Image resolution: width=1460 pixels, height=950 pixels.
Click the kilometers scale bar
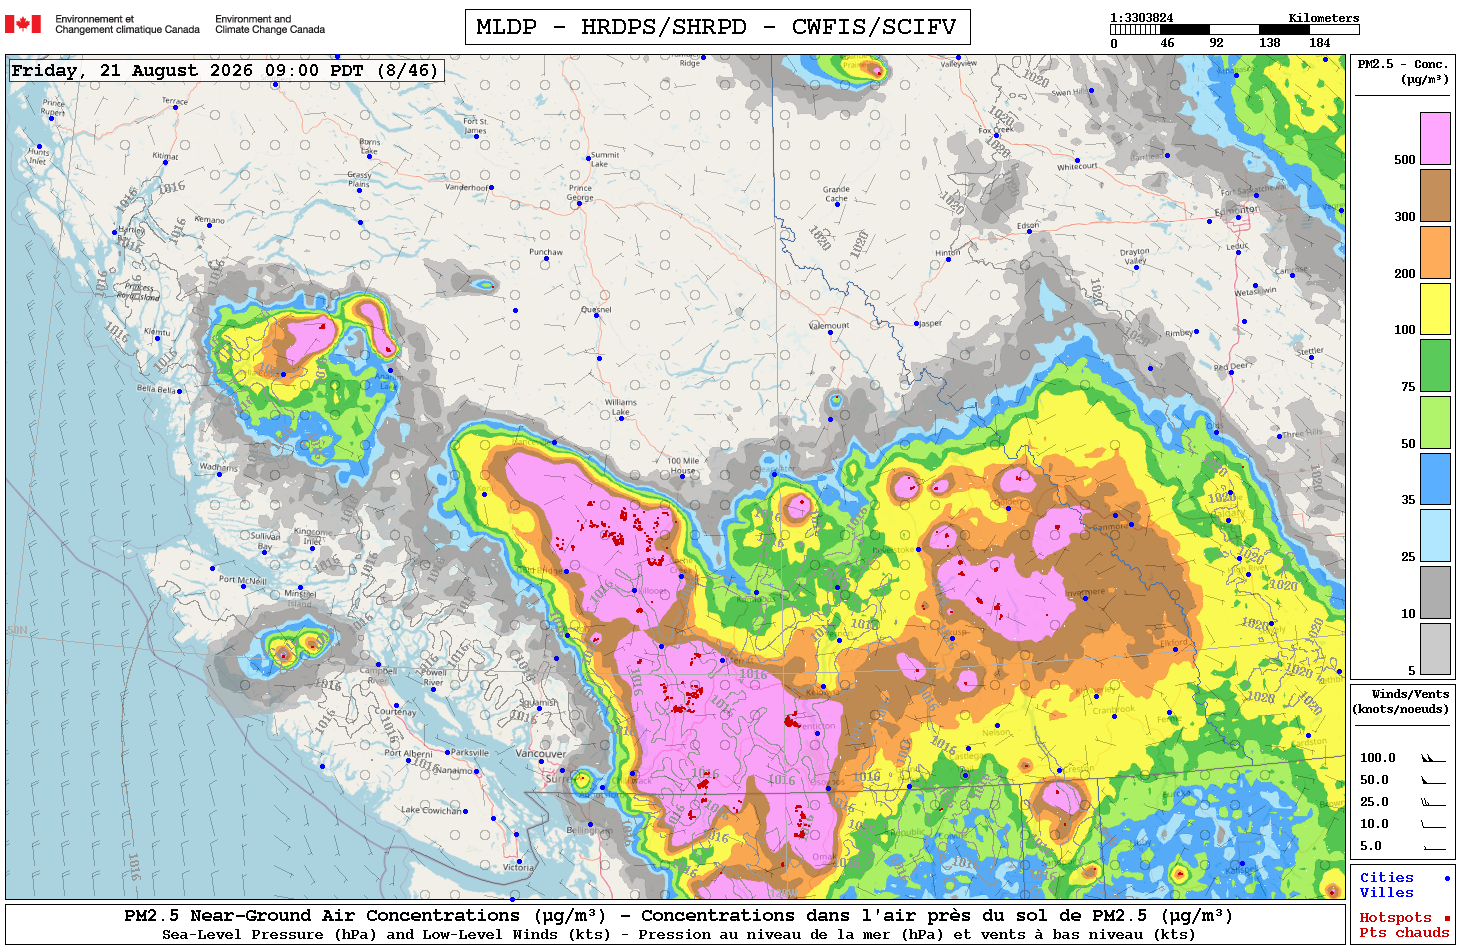tap(1235, 30)
